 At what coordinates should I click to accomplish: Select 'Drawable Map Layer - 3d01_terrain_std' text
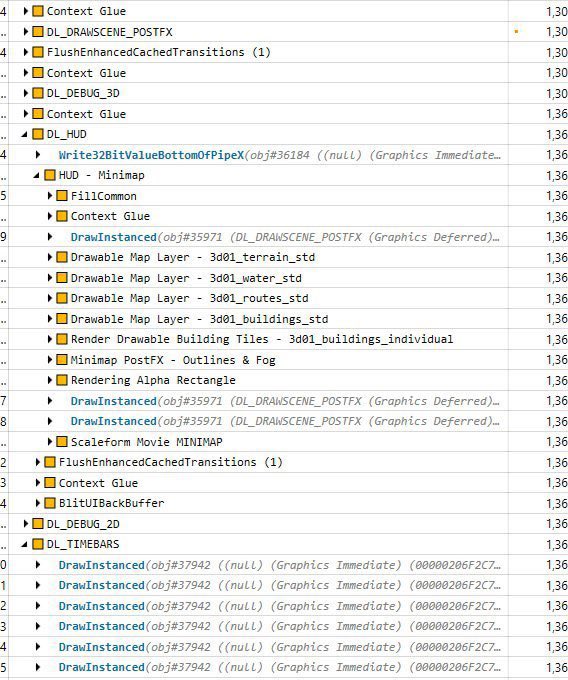coord(193,258)
